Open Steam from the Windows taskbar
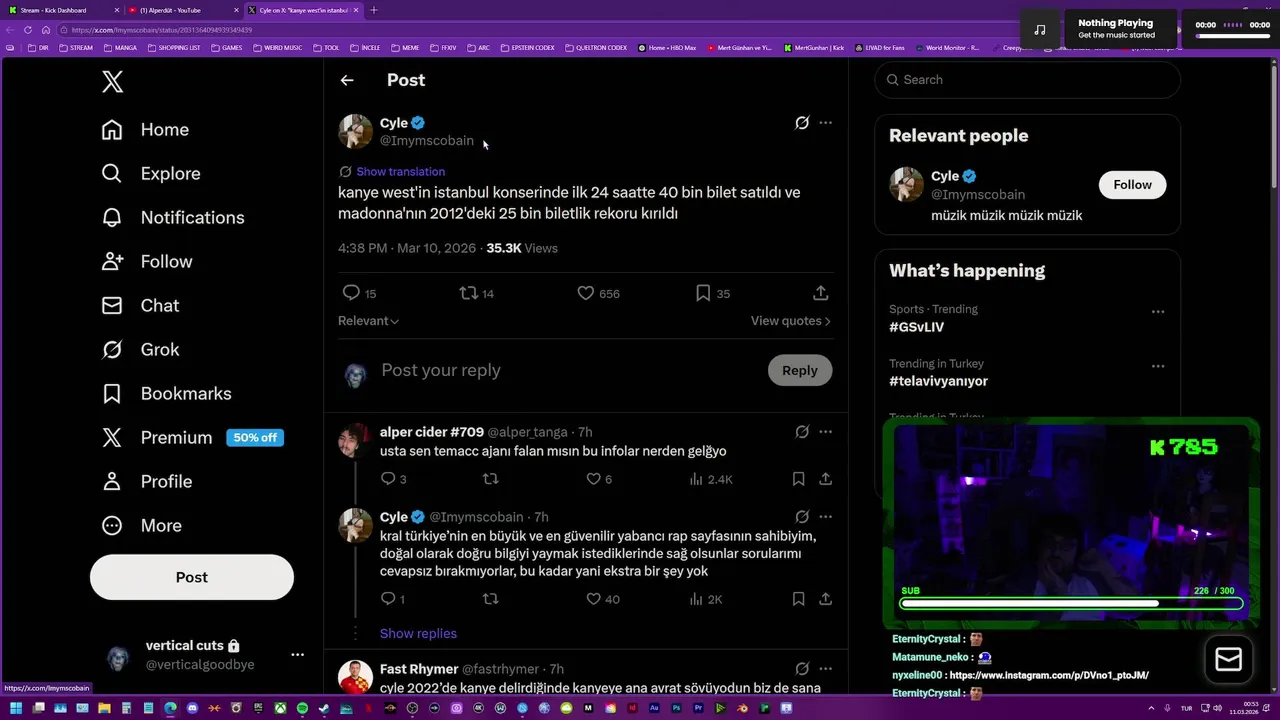This screenshot has height=720, width=1280. [x=324, y=708]
